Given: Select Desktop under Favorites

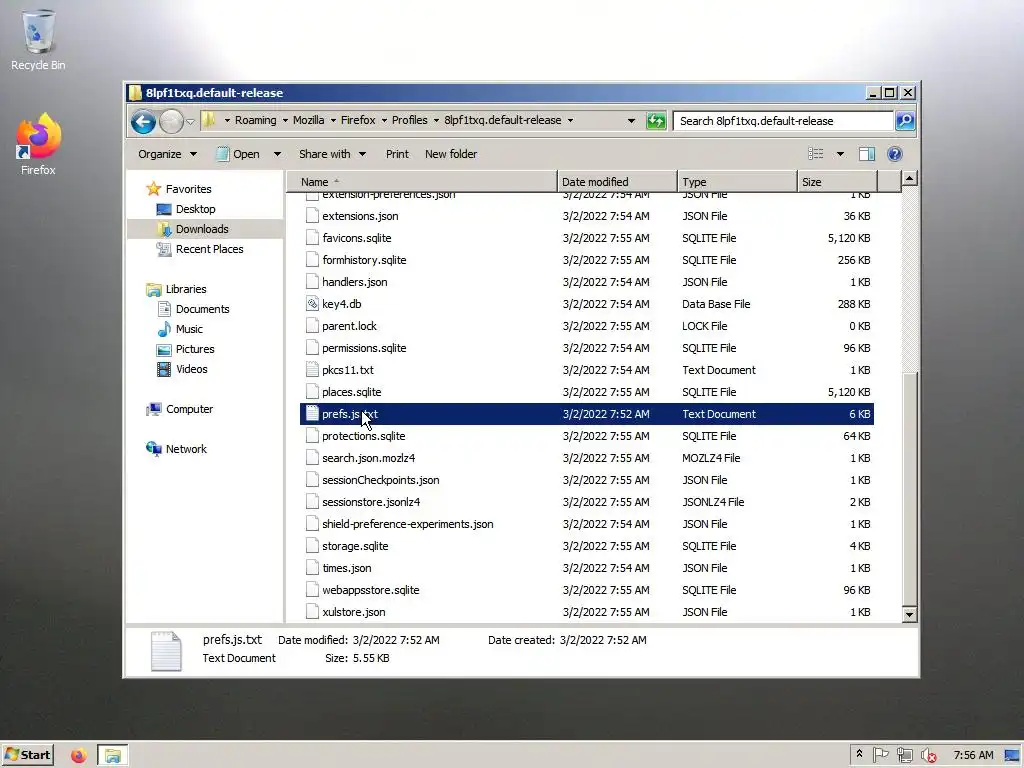Looking at the screenshot, I should click(195, 209).
